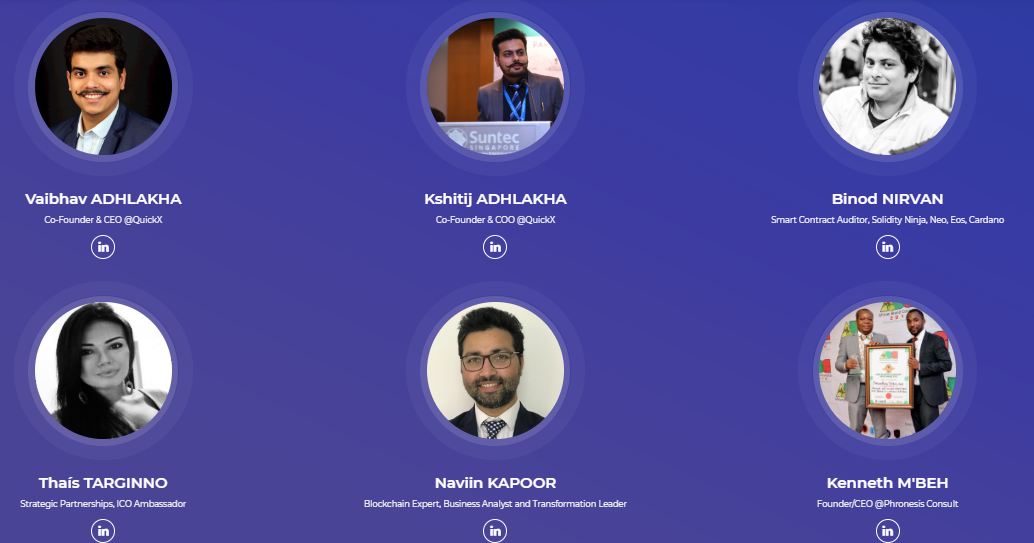The image size is (1034, 543).
Task: Click Kshitij Adhlakha's Suntec podium photo
Action: (x=495, y=86)
